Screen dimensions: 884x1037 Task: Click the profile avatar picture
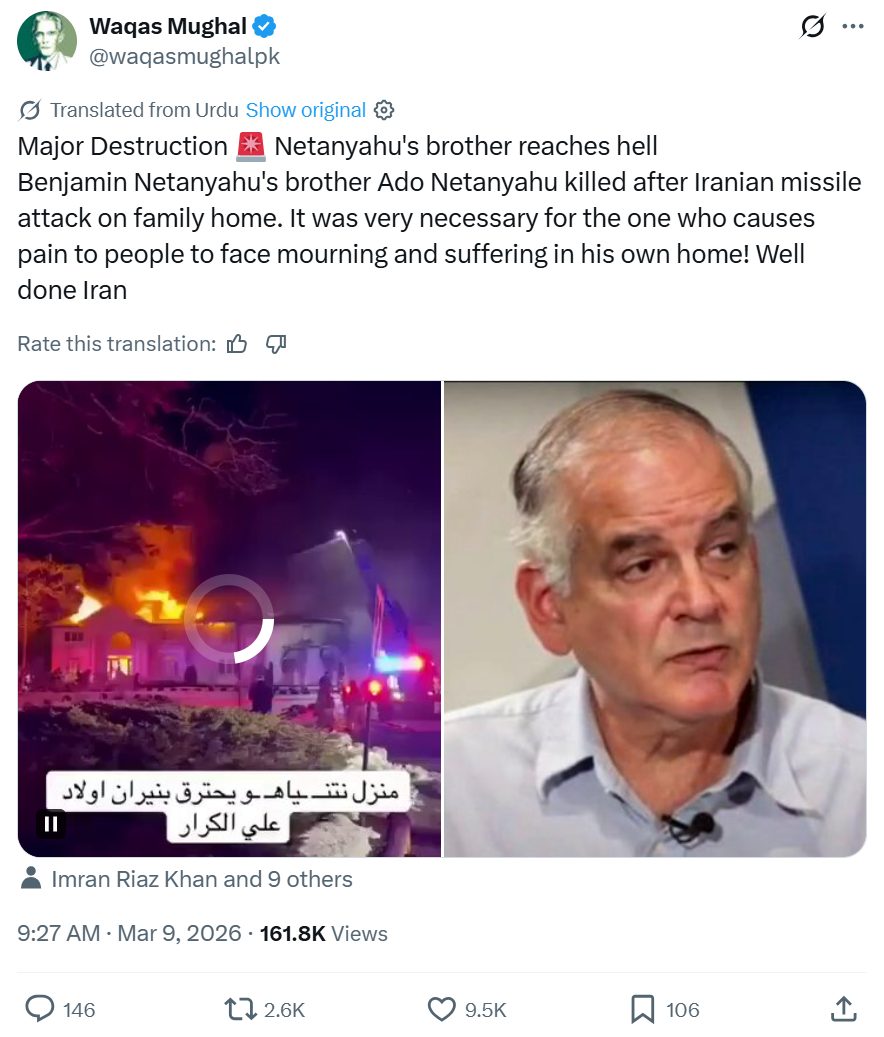46,41
